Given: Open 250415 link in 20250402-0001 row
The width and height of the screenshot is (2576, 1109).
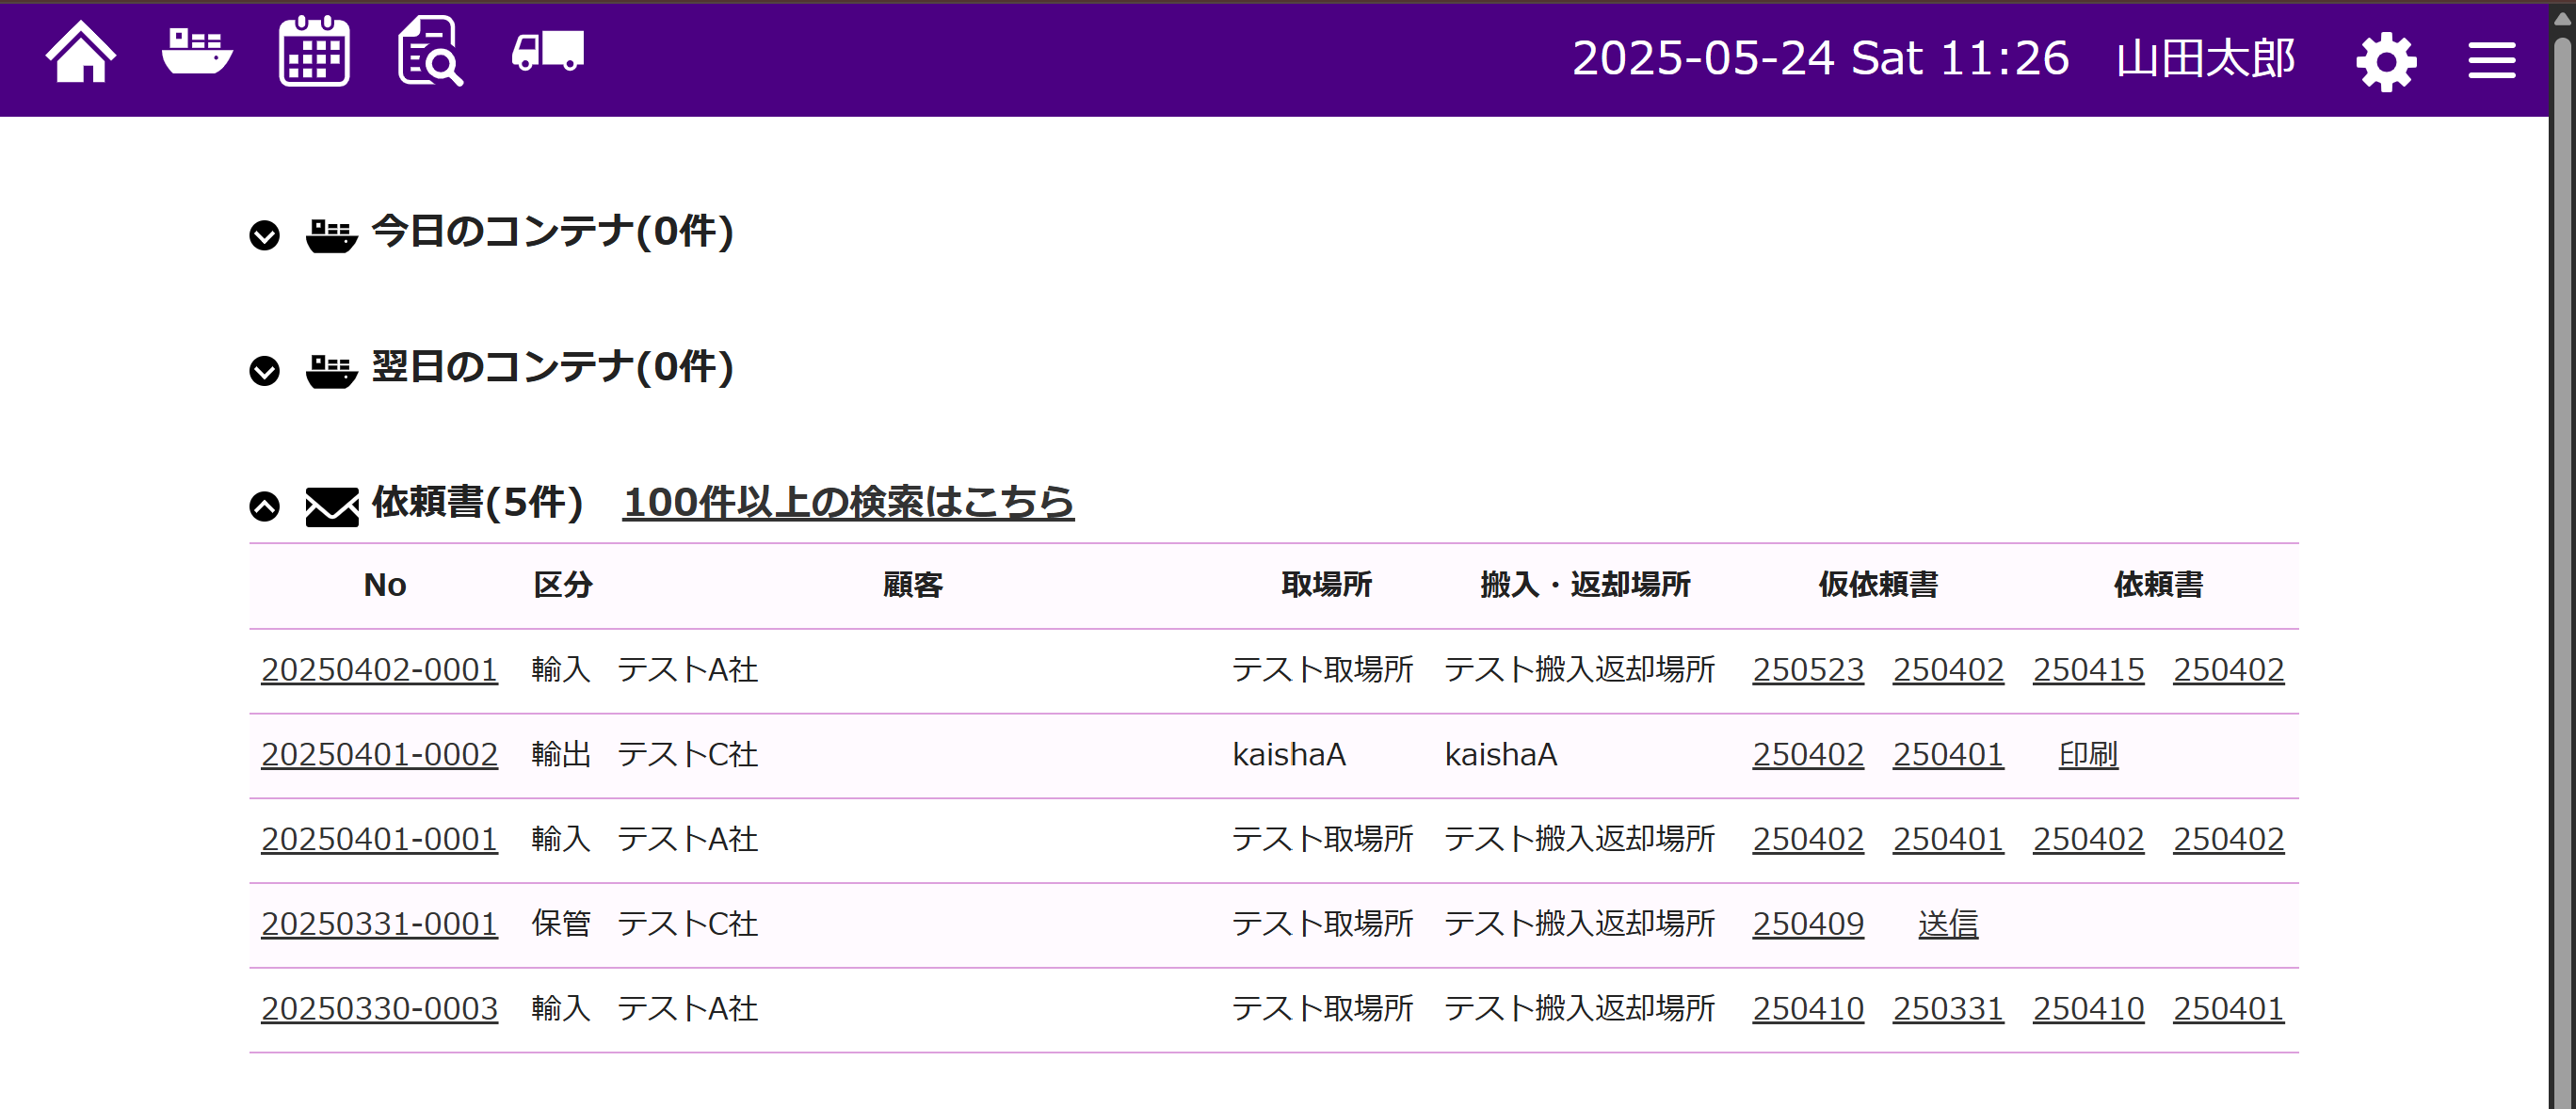Looking at the screenshot, I should [x=2088, y=669].
